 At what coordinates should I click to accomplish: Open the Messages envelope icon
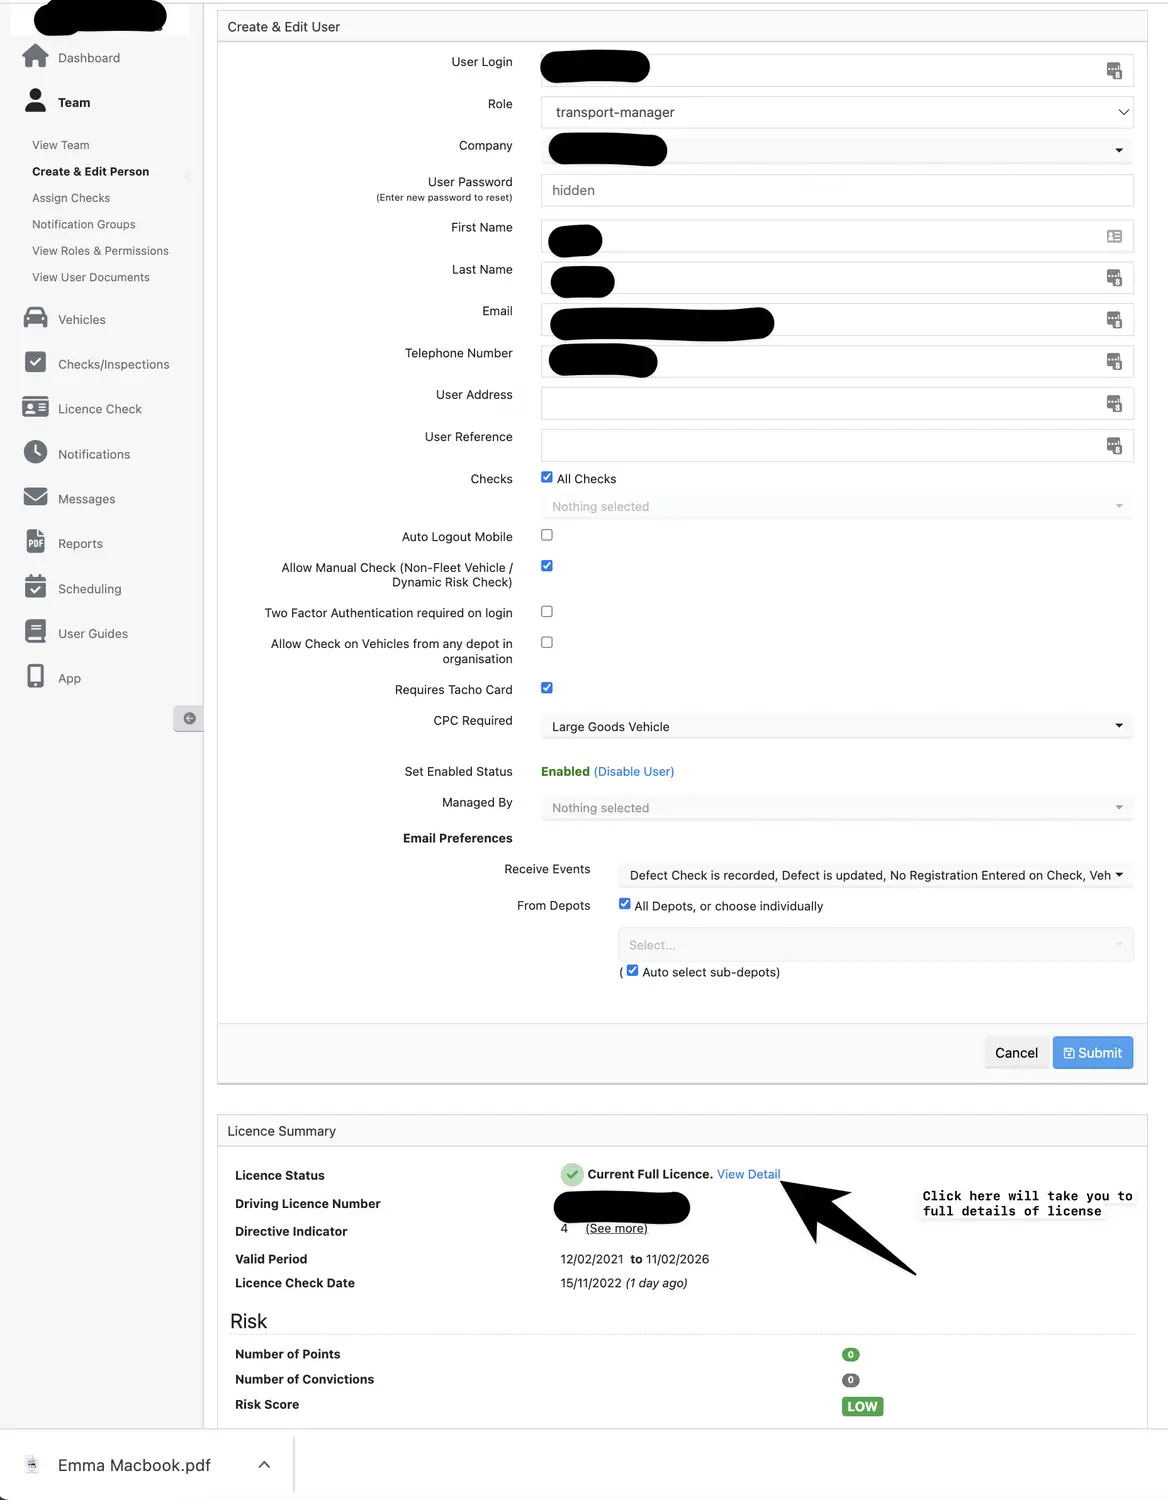click(x=35, y=497)
